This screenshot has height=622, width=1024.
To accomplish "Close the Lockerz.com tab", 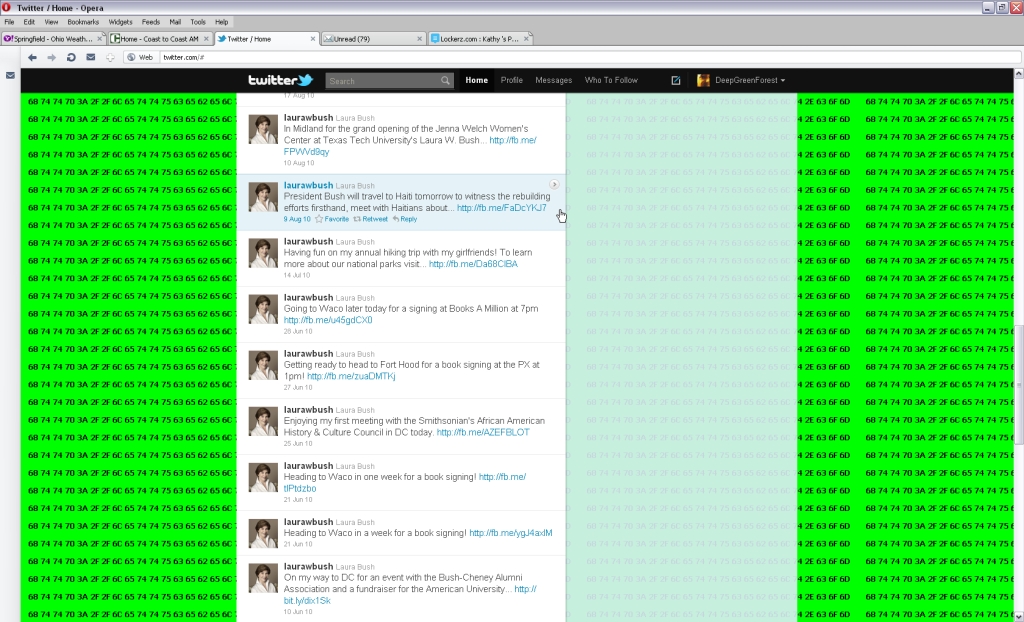I will click(x=526, y=39).
